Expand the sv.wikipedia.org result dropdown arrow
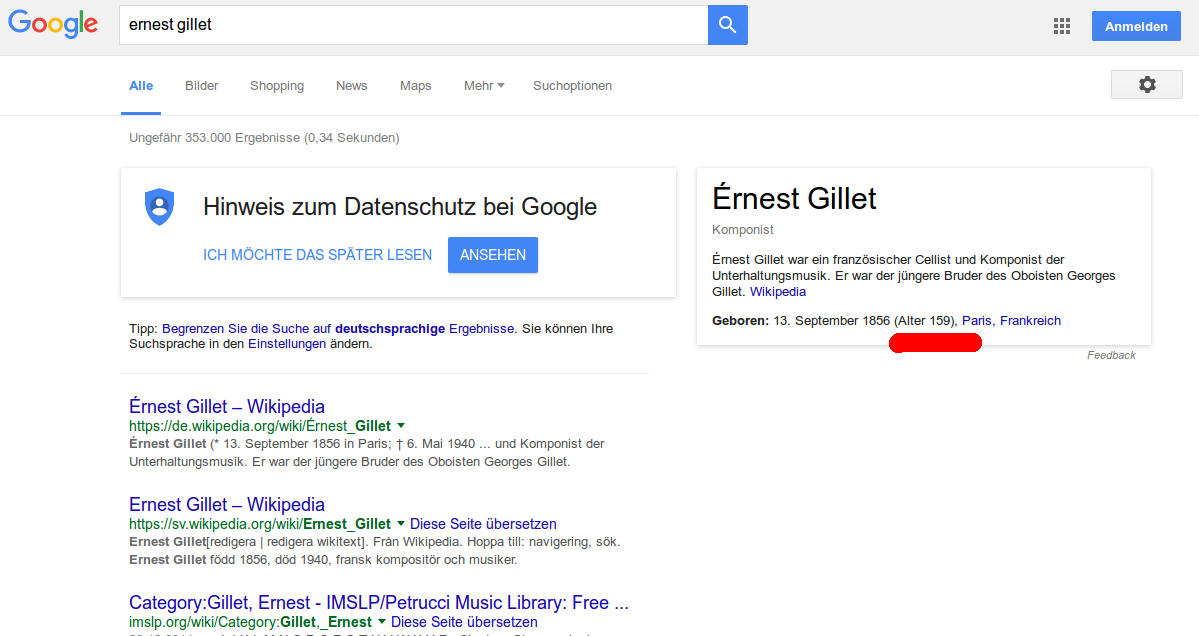 click(401, 524)
